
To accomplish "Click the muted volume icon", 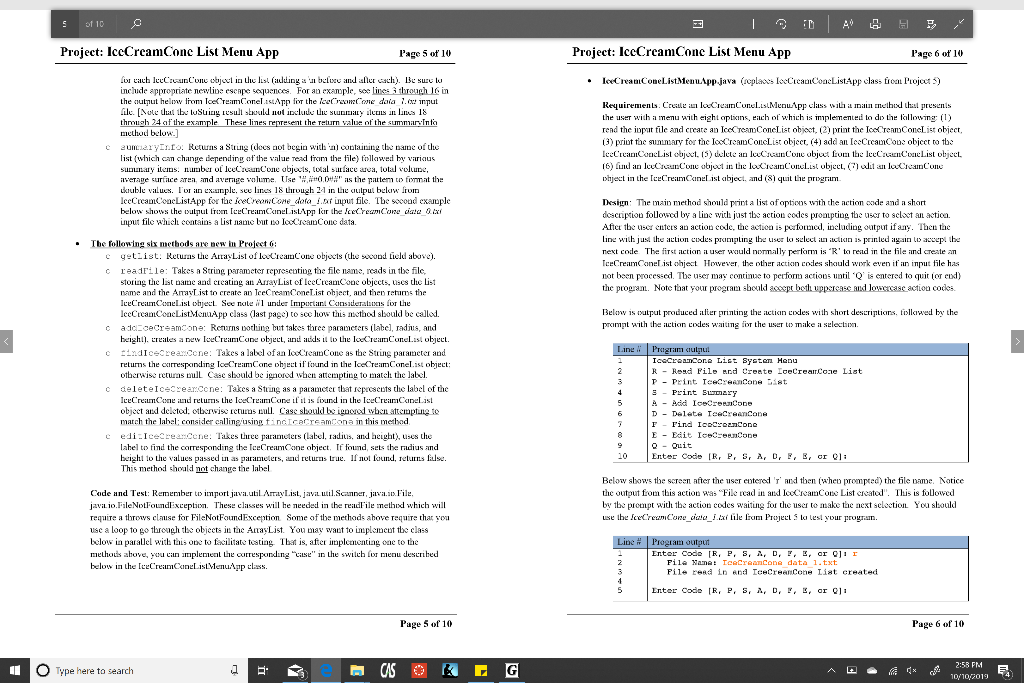I will 912,671.
